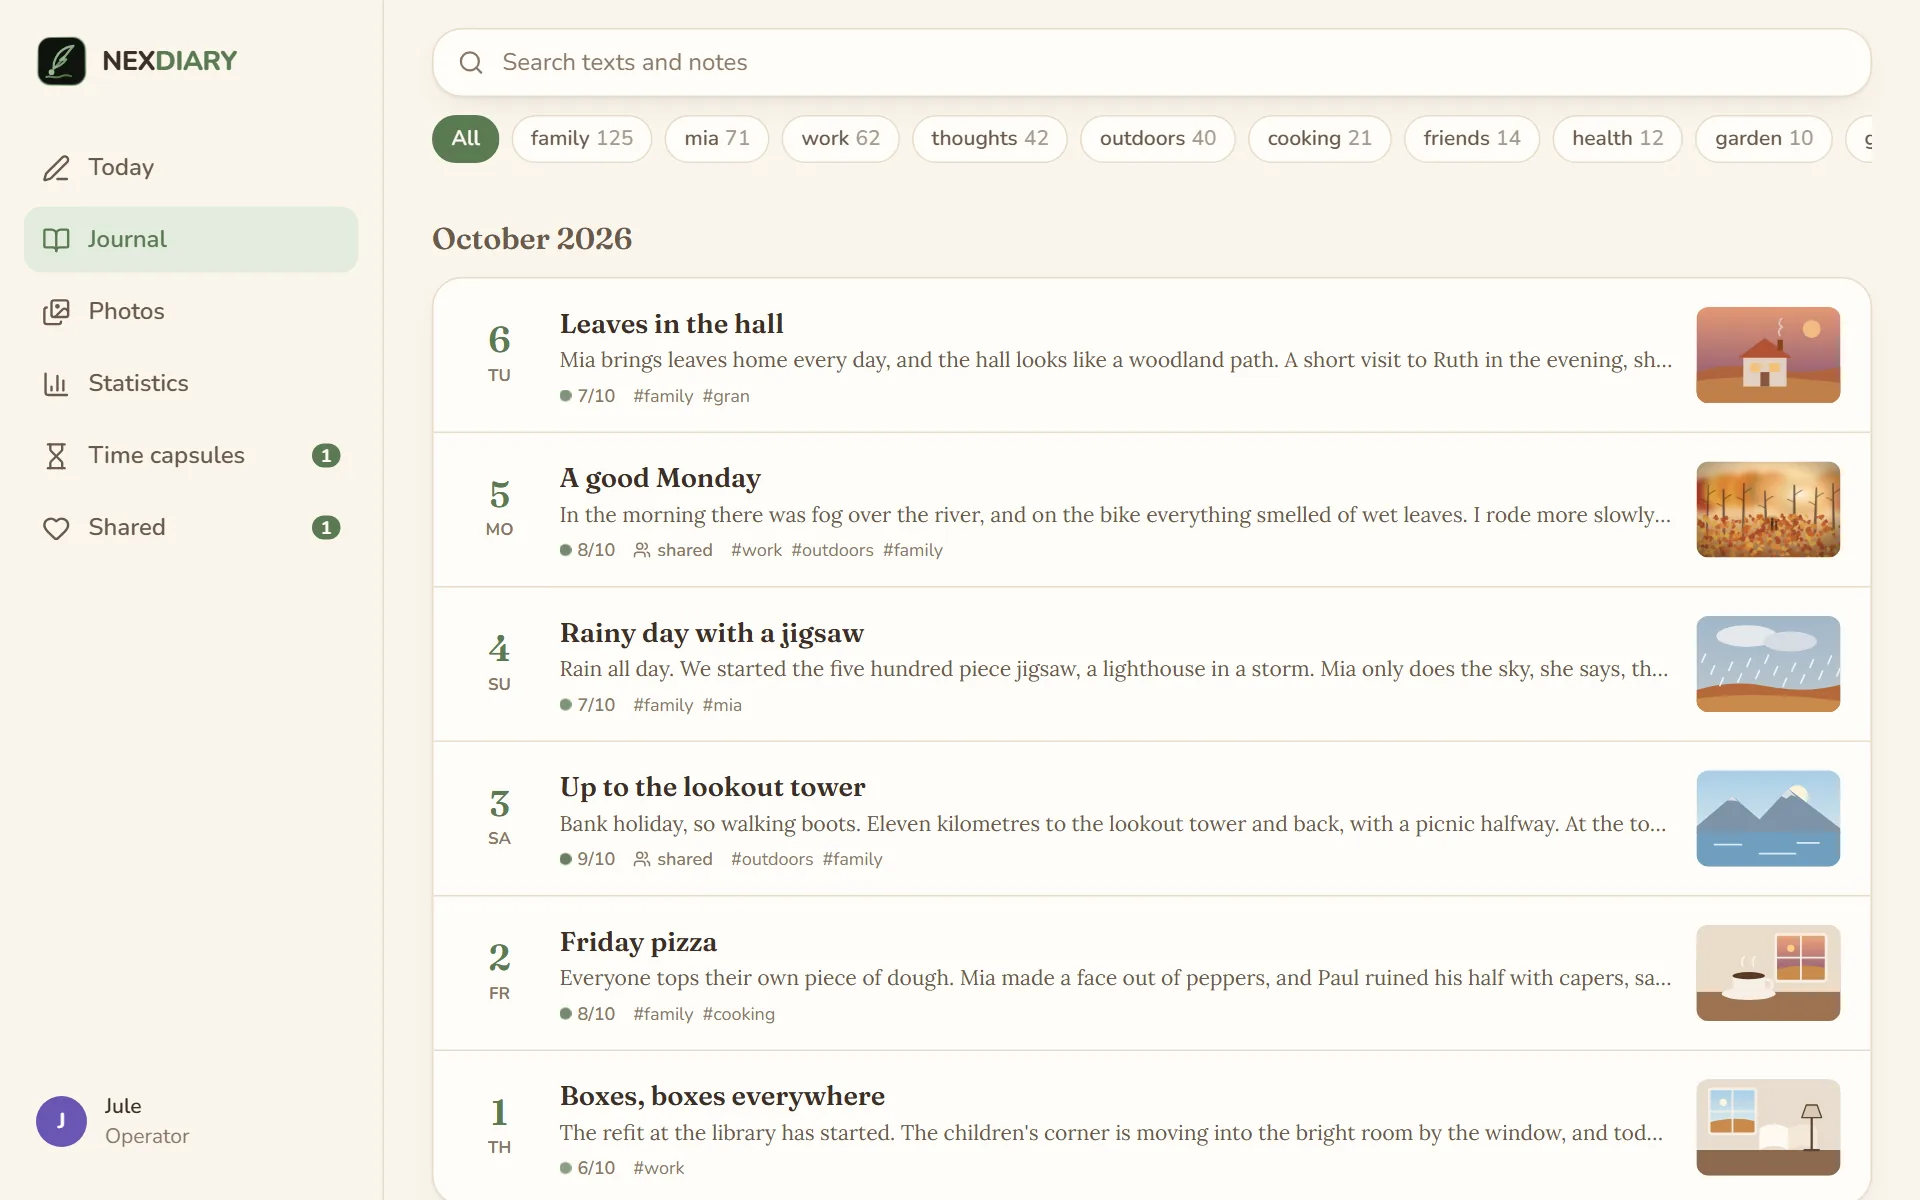
Task: Filter by health tag chip
Action: [x=1617, y=139]
